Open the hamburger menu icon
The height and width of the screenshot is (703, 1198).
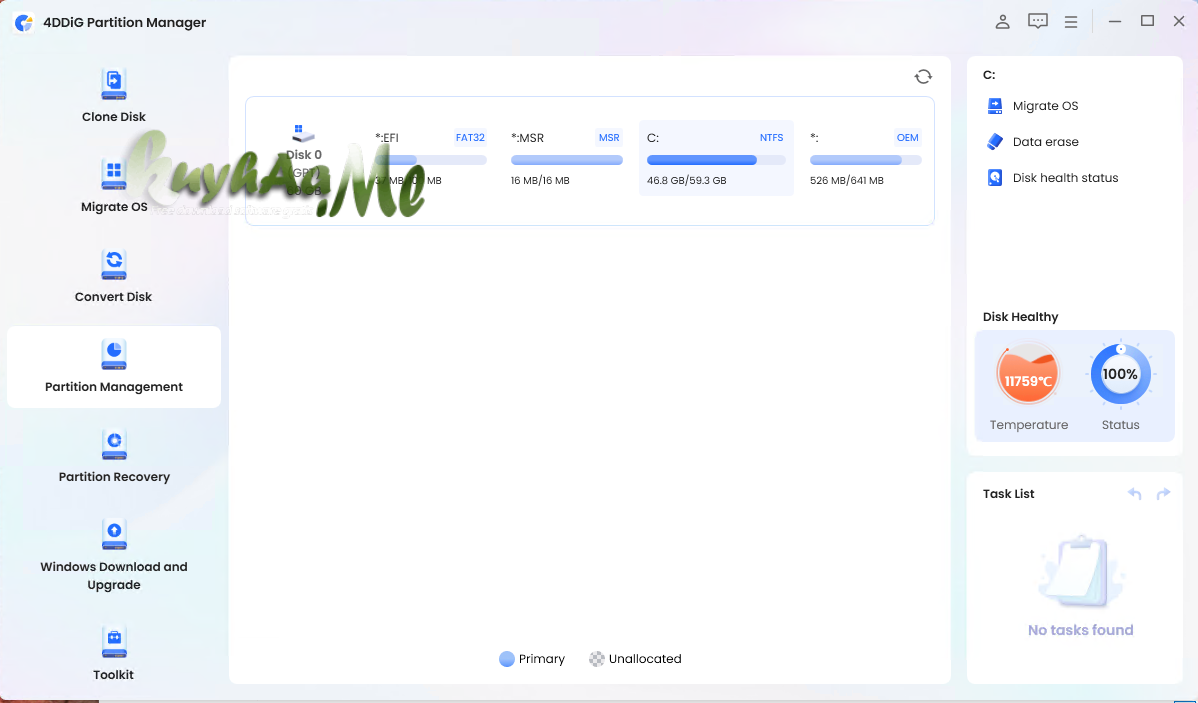tap(1071, 22)
